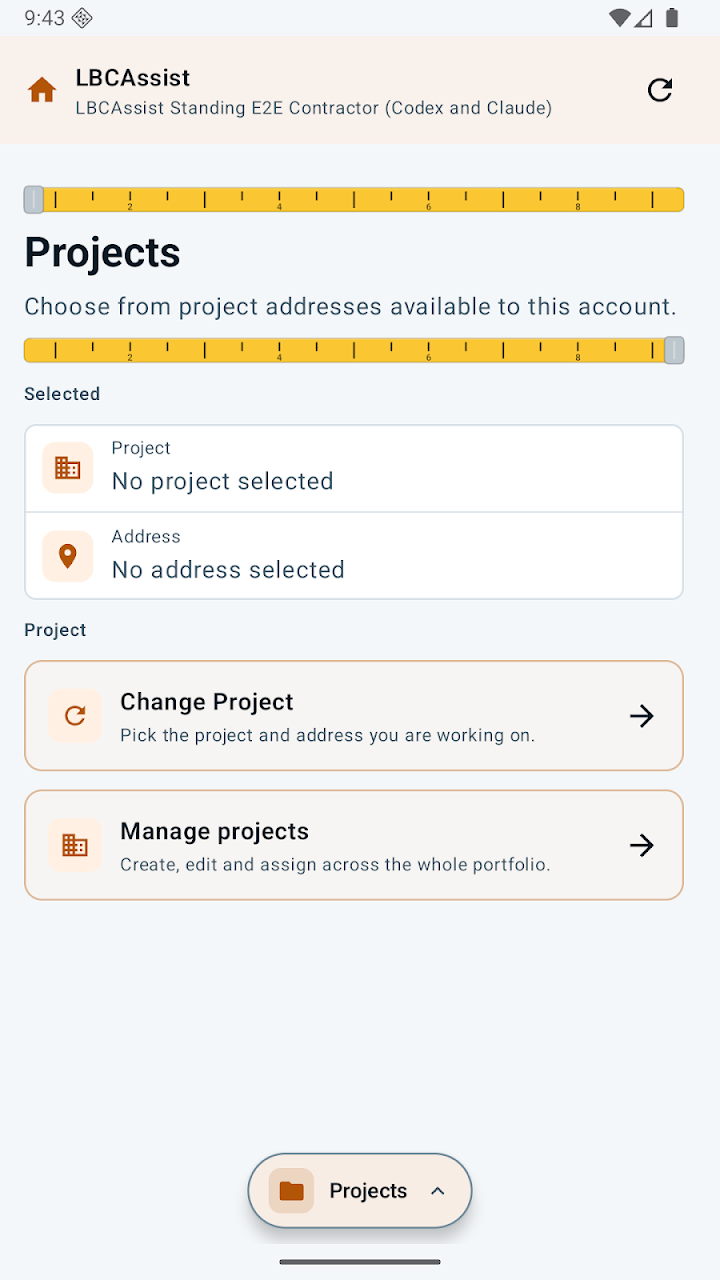Tap the building icon on Manage projects card

point(75,845)
